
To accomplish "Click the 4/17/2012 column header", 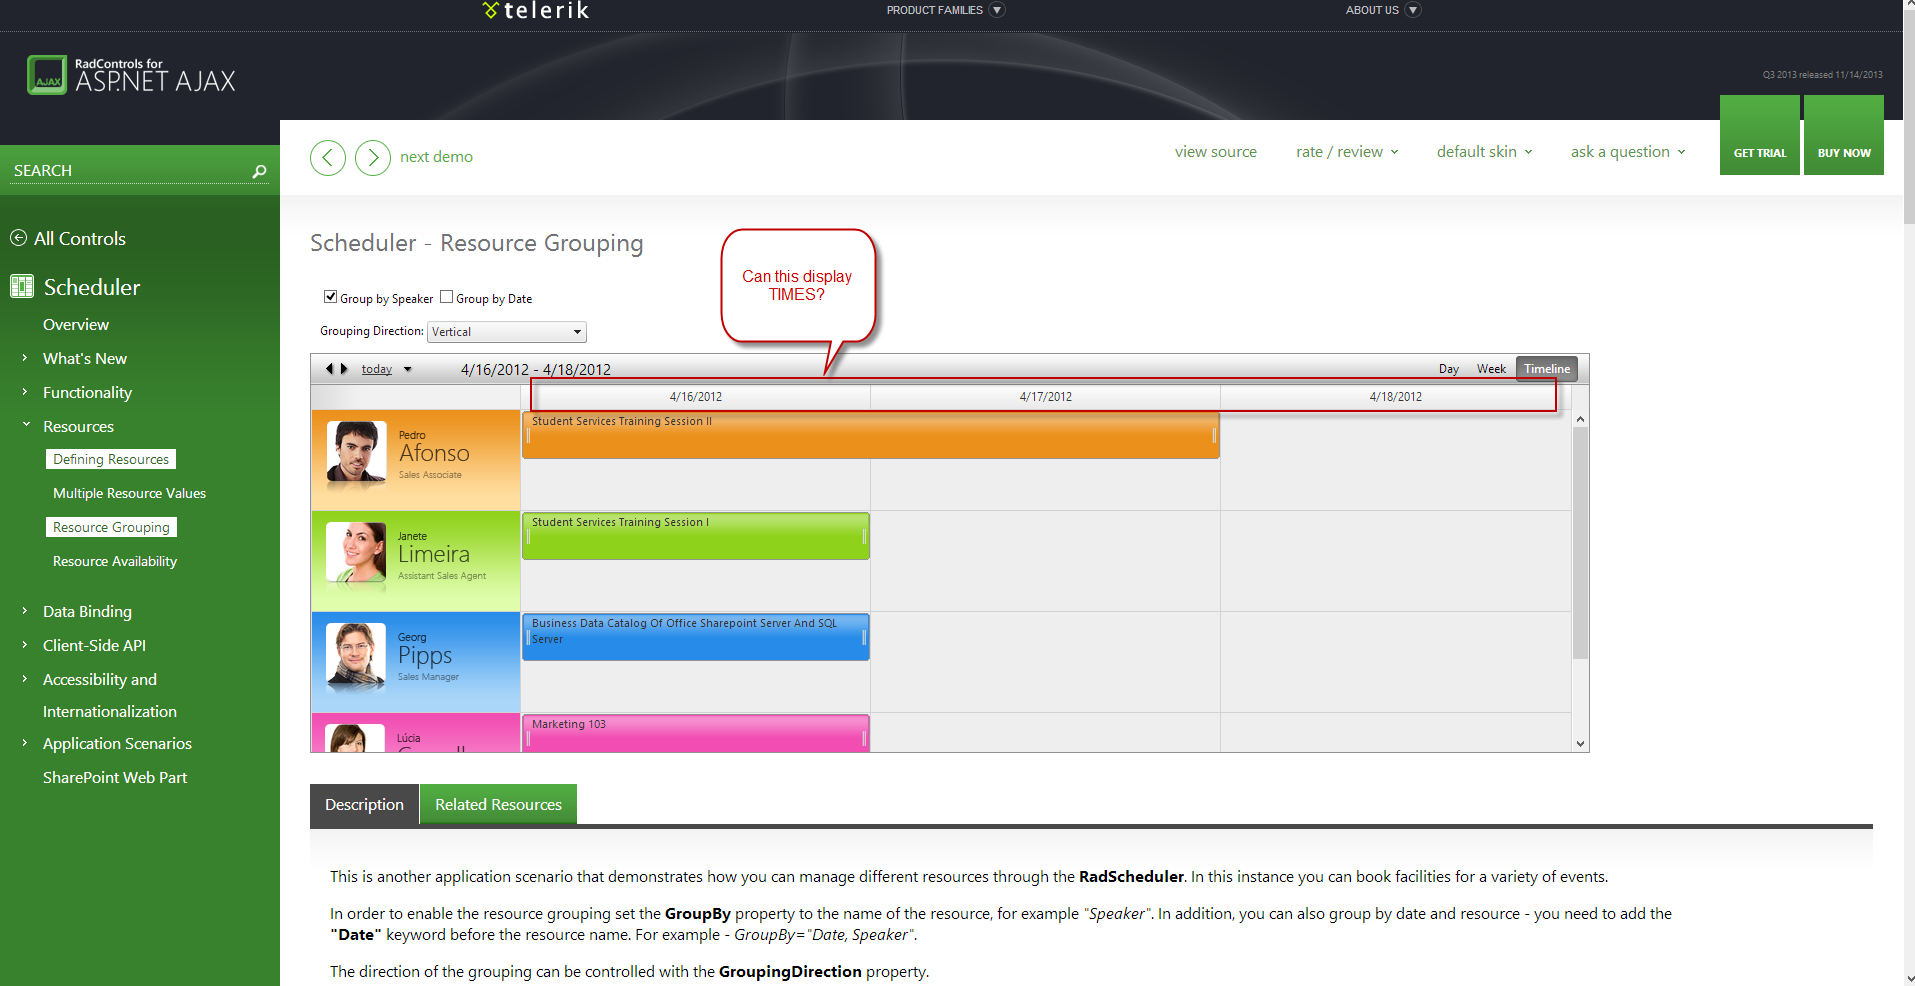I will (1046, 397).
